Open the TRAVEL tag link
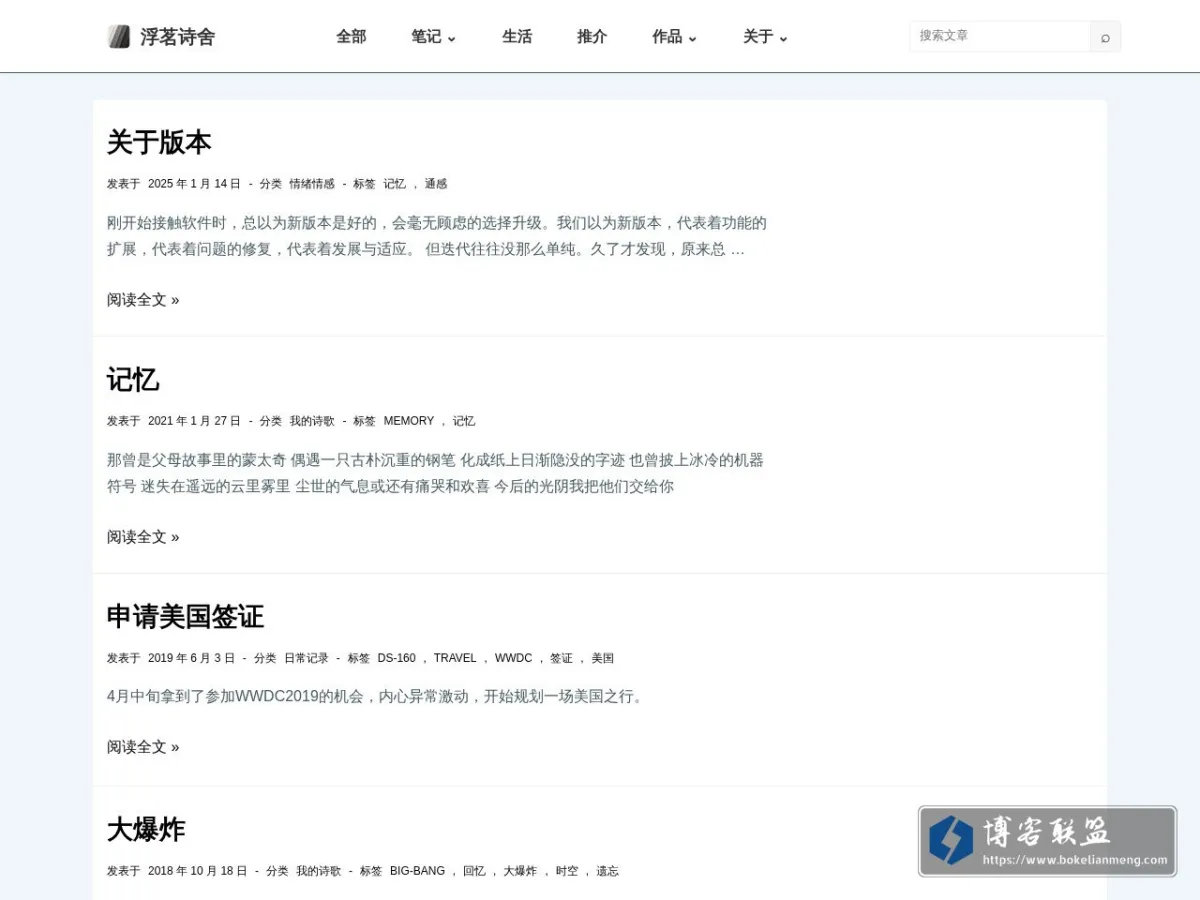The width and height of the screenshot is (1200, 900). coord(455,658)
